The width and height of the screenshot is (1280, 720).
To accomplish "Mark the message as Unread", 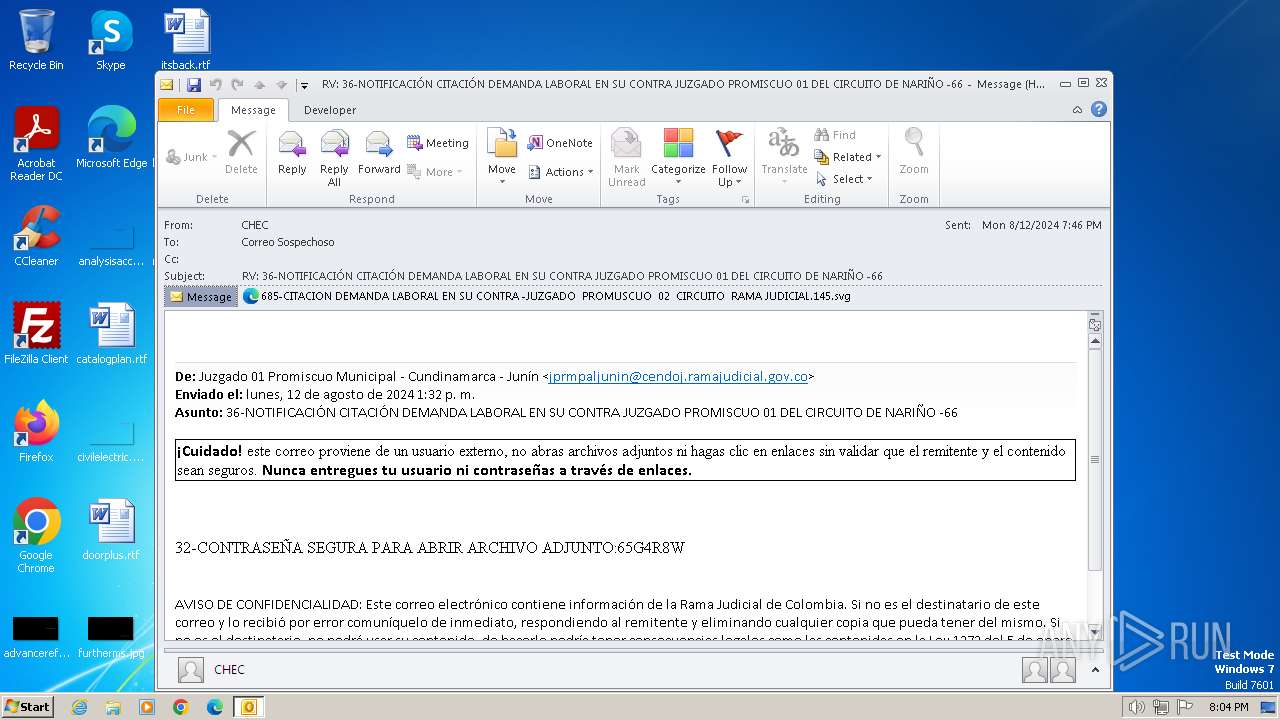I will tap(627, 158).
